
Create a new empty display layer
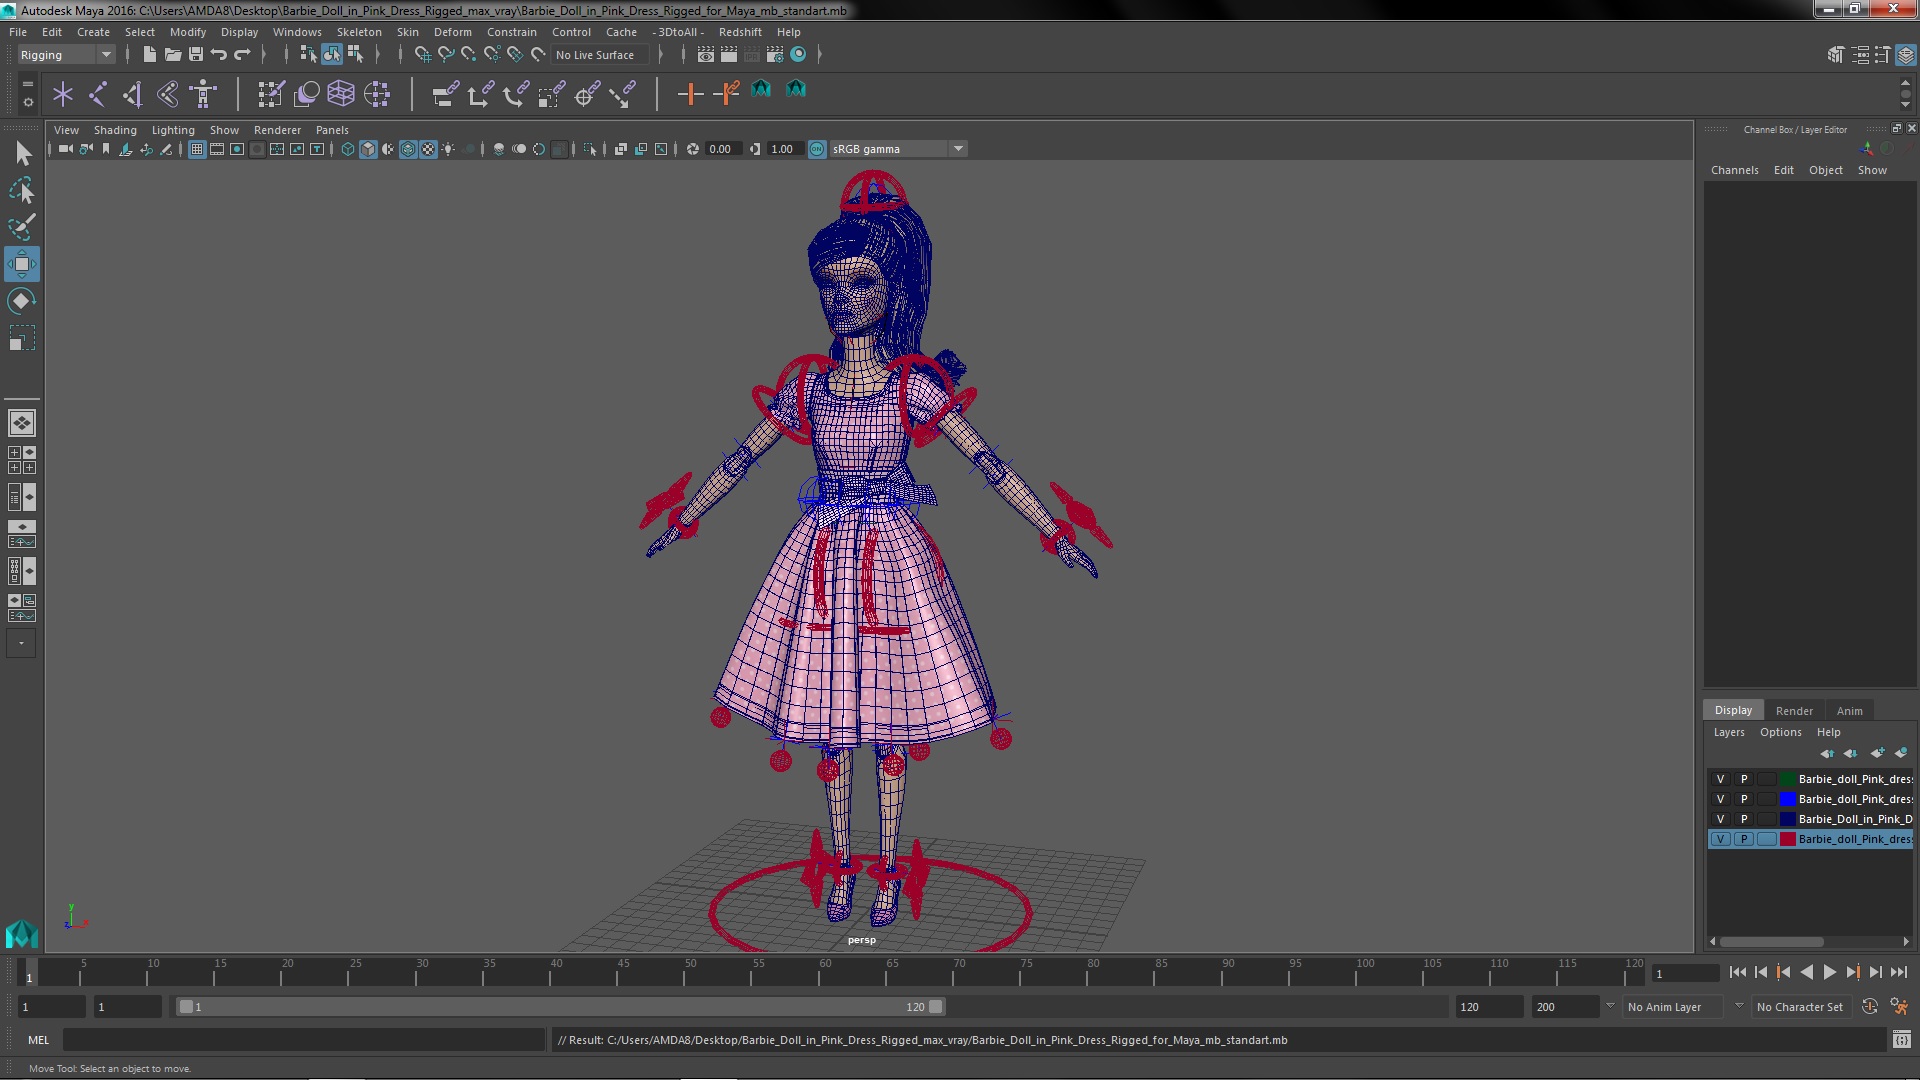(x=1877, y=753)
